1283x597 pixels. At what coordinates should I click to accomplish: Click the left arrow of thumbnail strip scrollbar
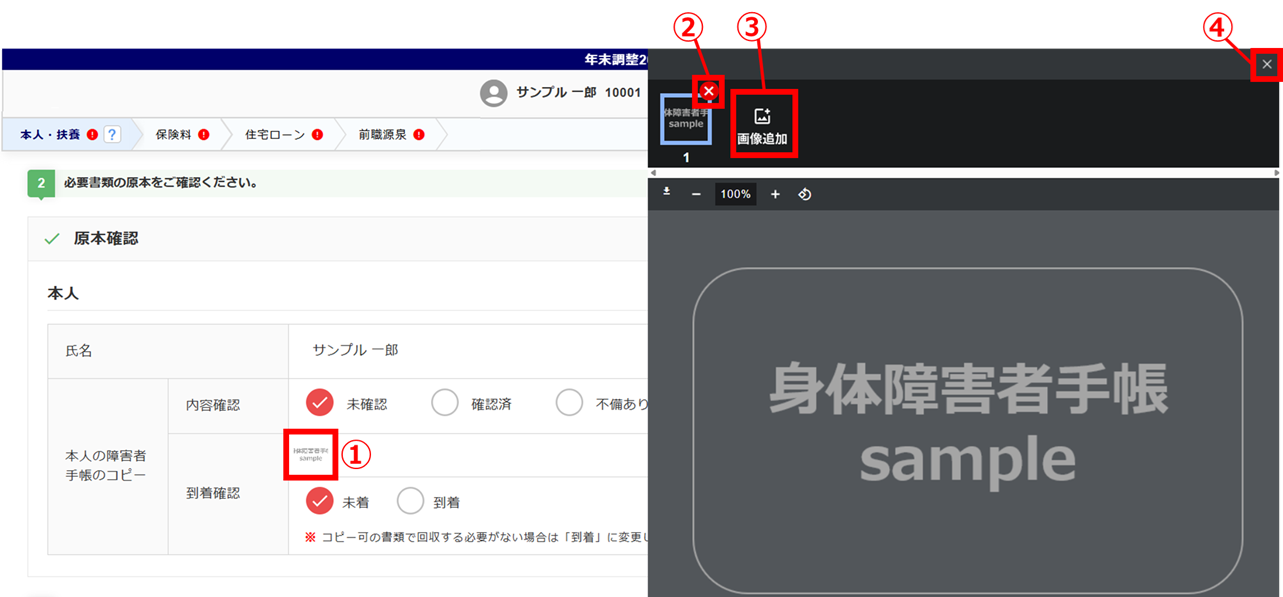(652, 173)
